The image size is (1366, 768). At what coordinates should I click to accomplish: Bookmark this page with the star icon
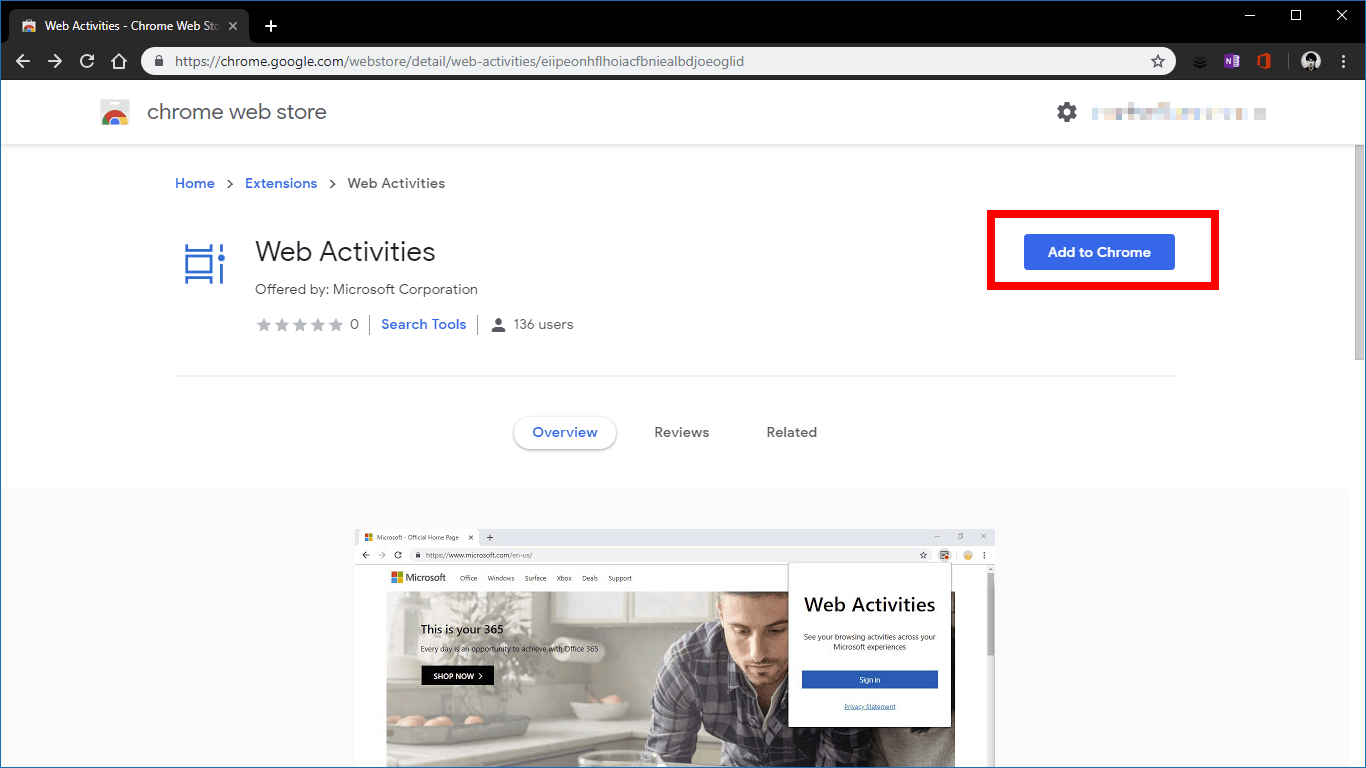pyautogui.click(x=1158, y=61)
